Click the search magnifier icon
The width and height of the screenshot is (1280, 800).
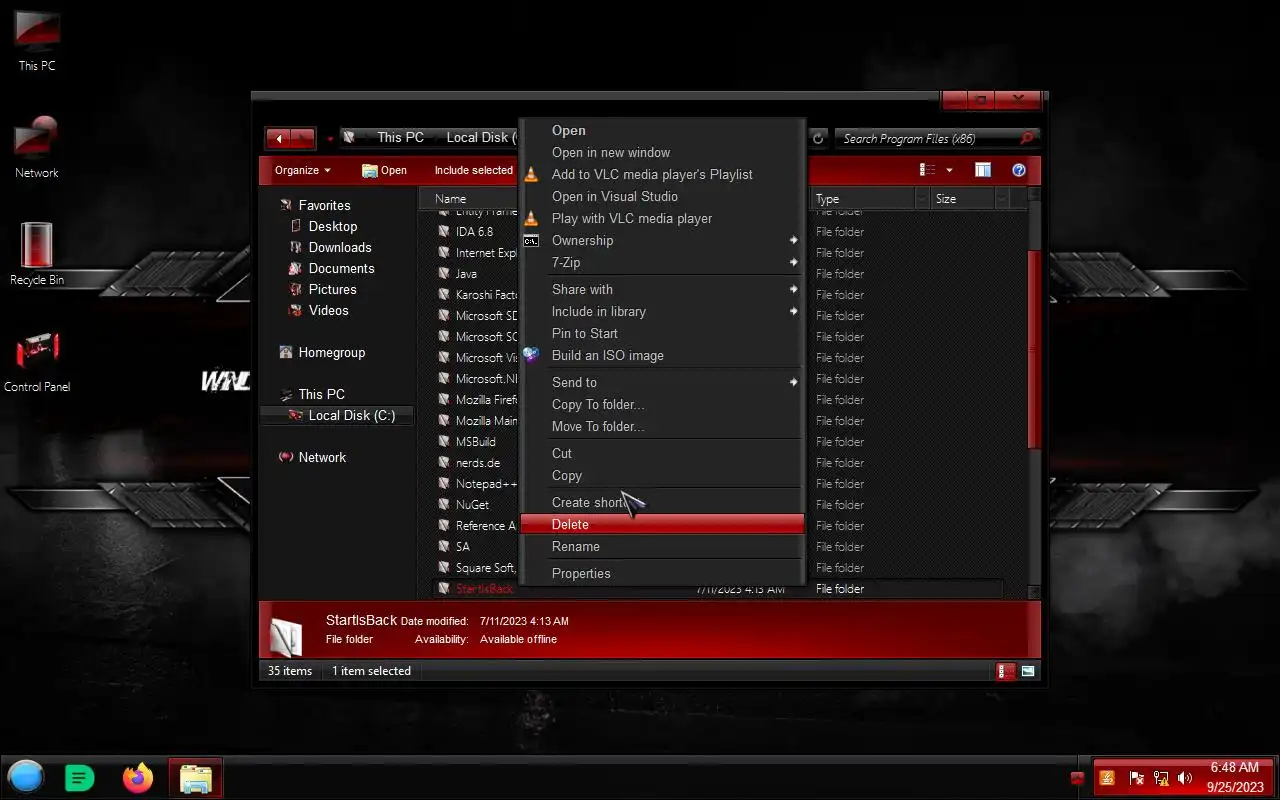click(x=1028, y=138)
